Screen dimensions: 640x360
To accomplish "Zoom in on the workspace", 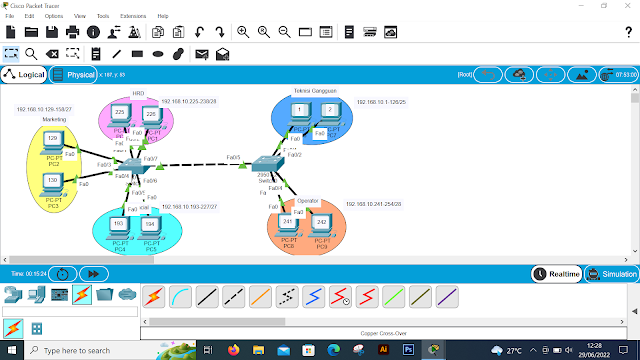I will [x=243, y=32].
